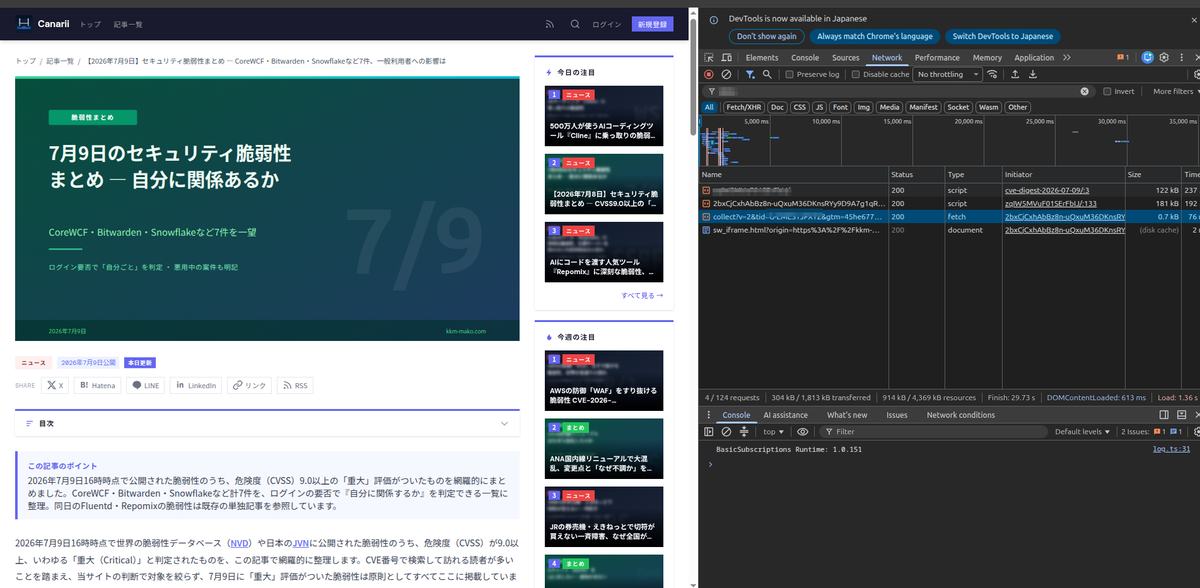Image resolution: width=1200 pixels, height=588 pixels.
Task: Open the drawer kebab menu beside Console tab
Action: pyautogui.click(x=709, y=415)
